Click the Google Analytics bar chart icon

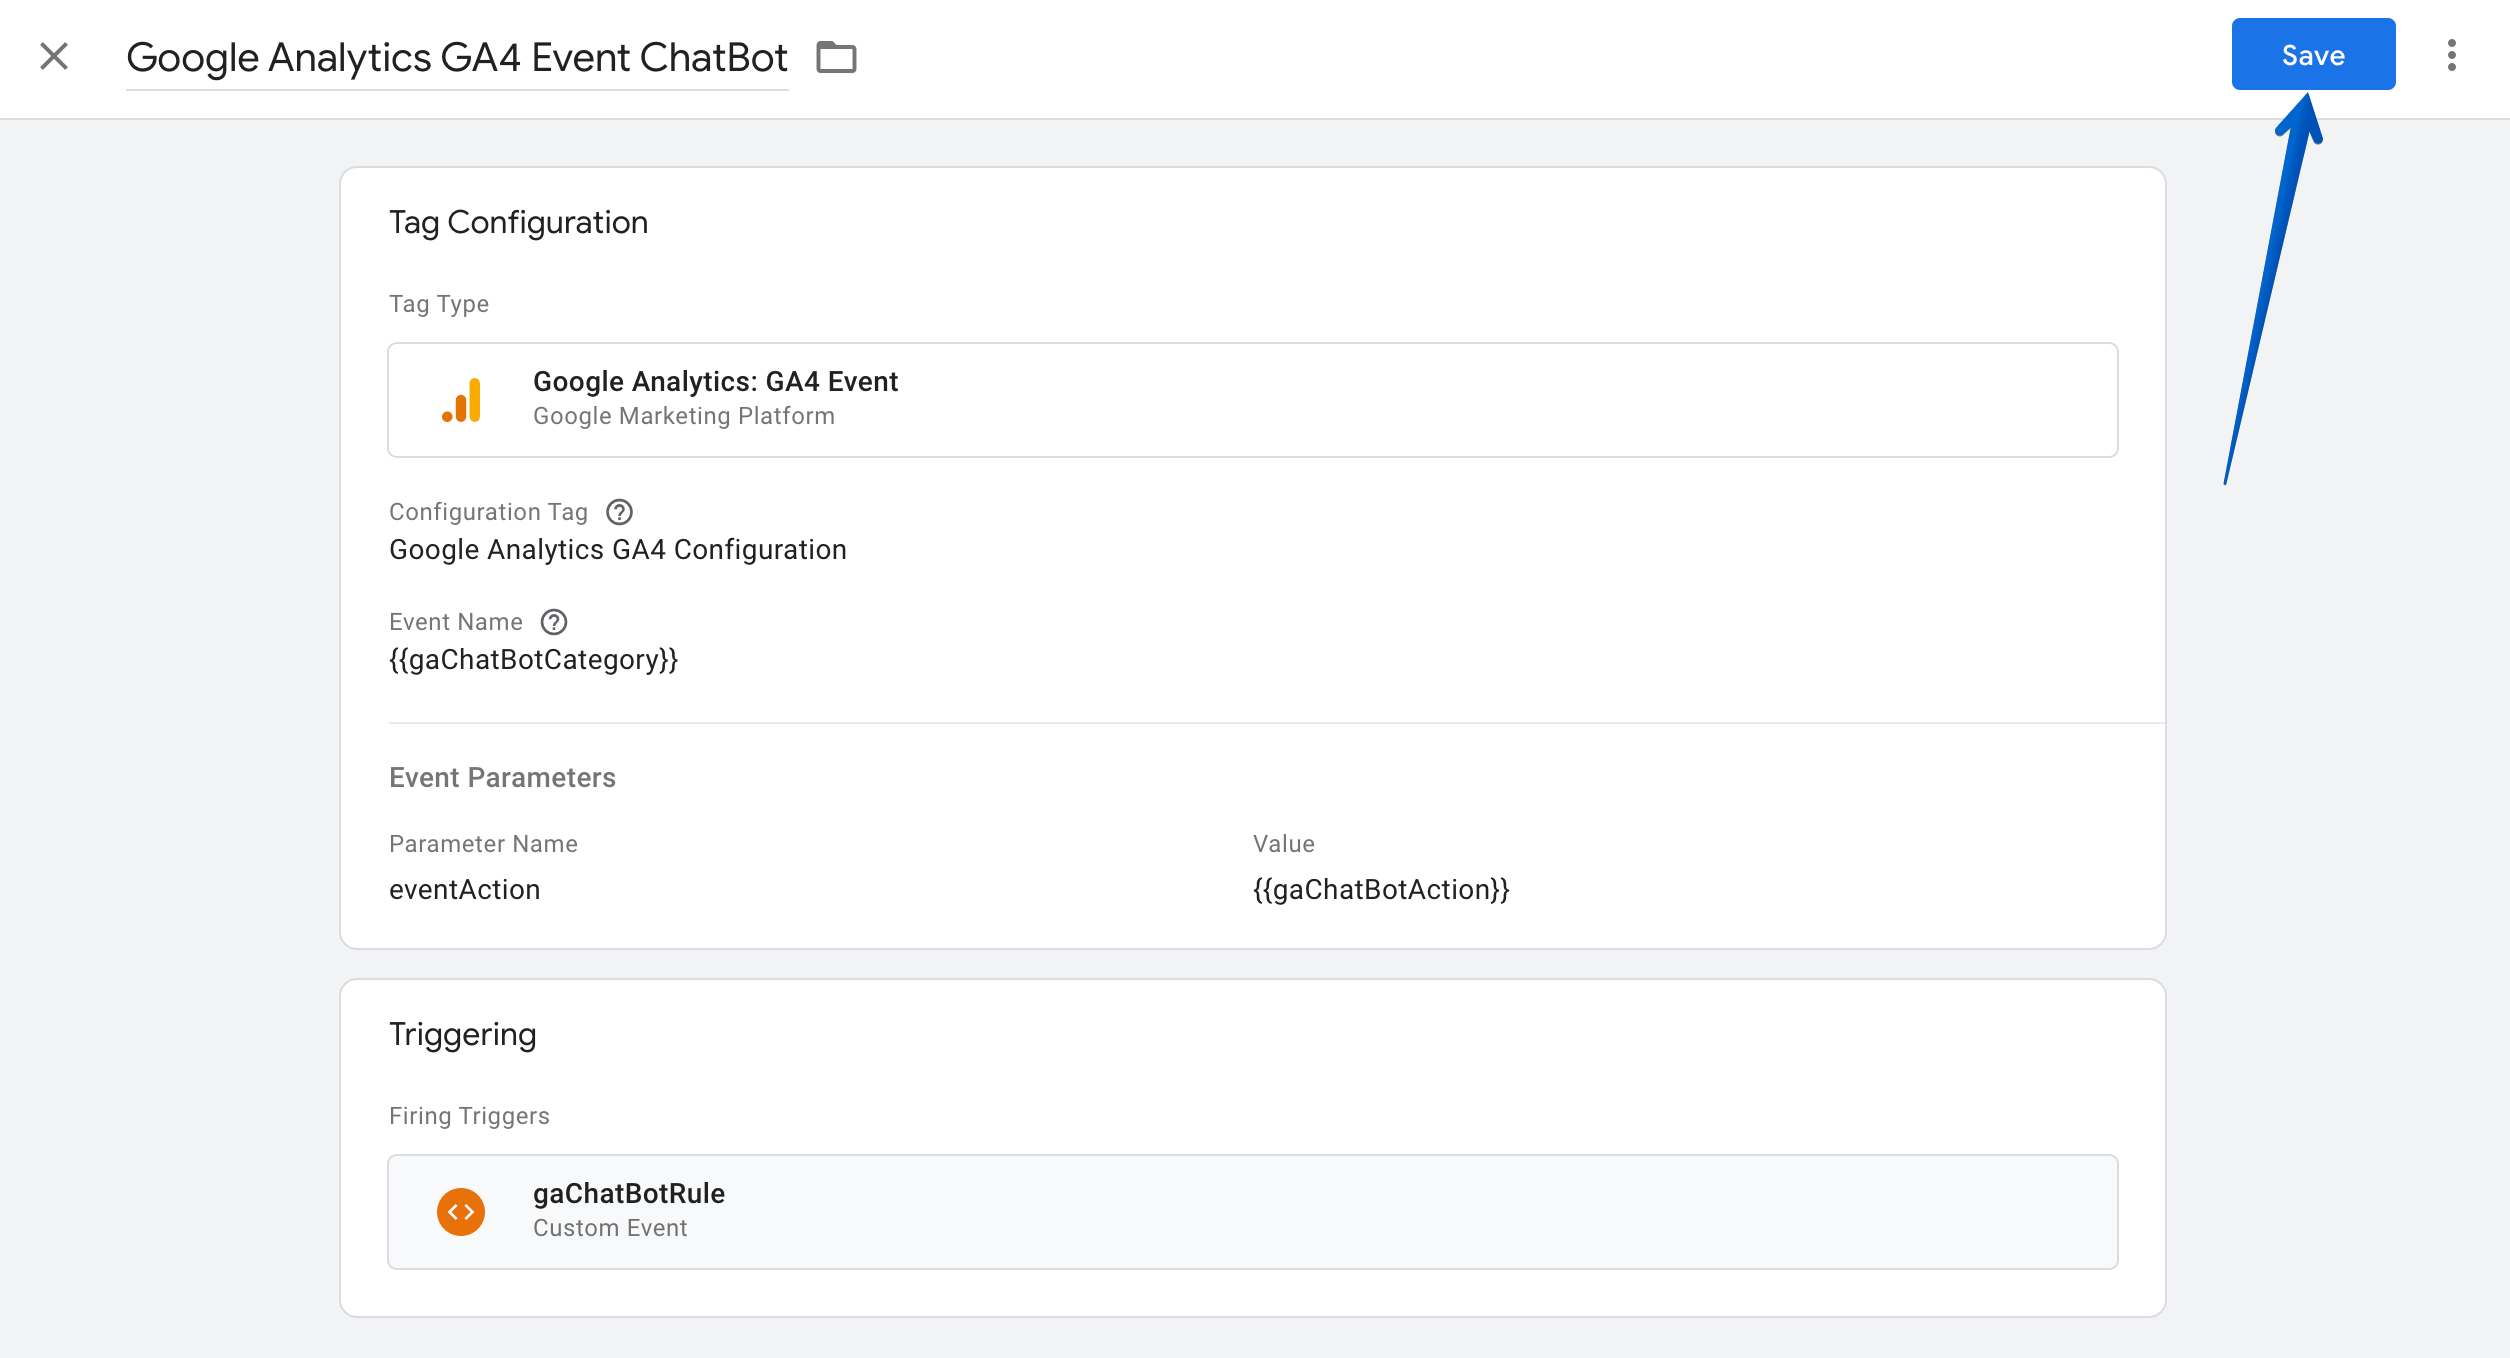tap(462, 400)
